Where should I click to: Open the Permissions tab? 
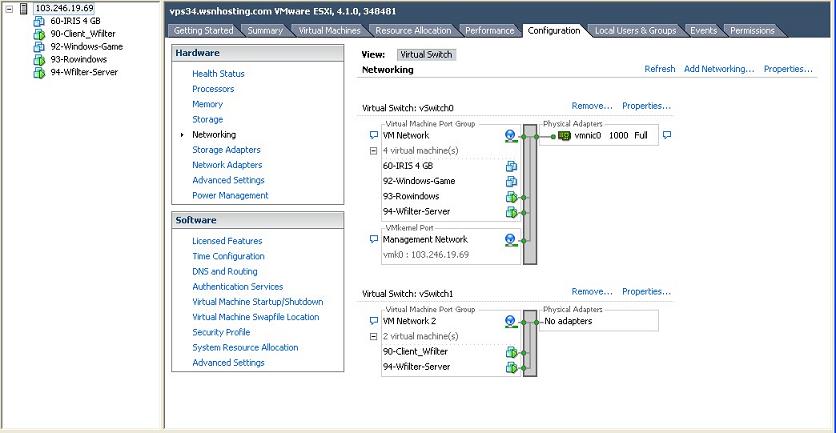click(752, 31)
